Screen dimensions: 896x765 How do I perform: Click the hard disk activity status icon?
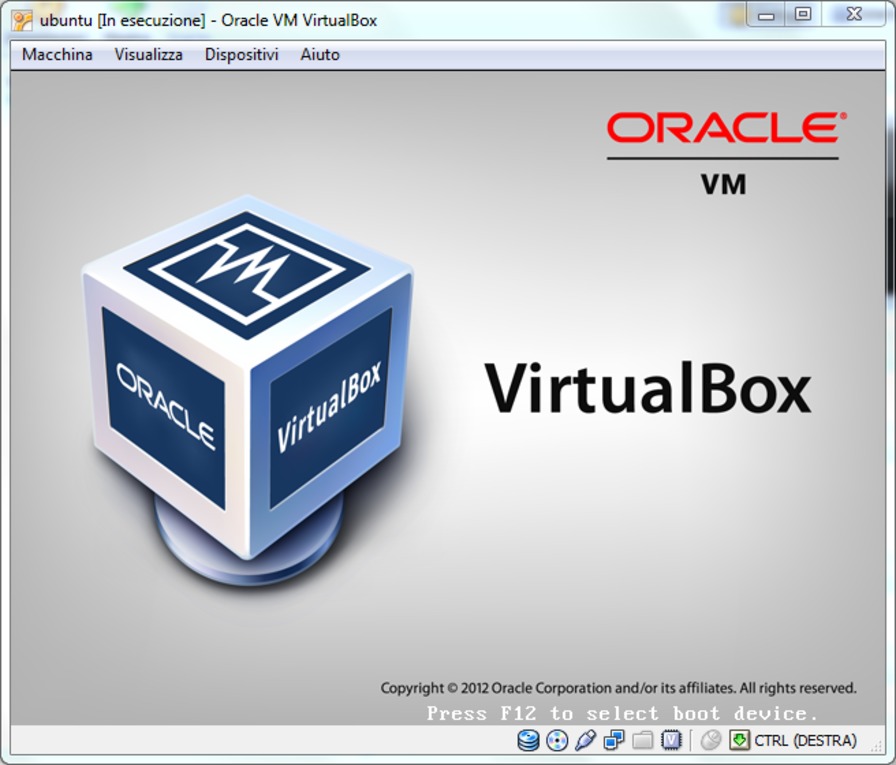(x=528, y=740)
